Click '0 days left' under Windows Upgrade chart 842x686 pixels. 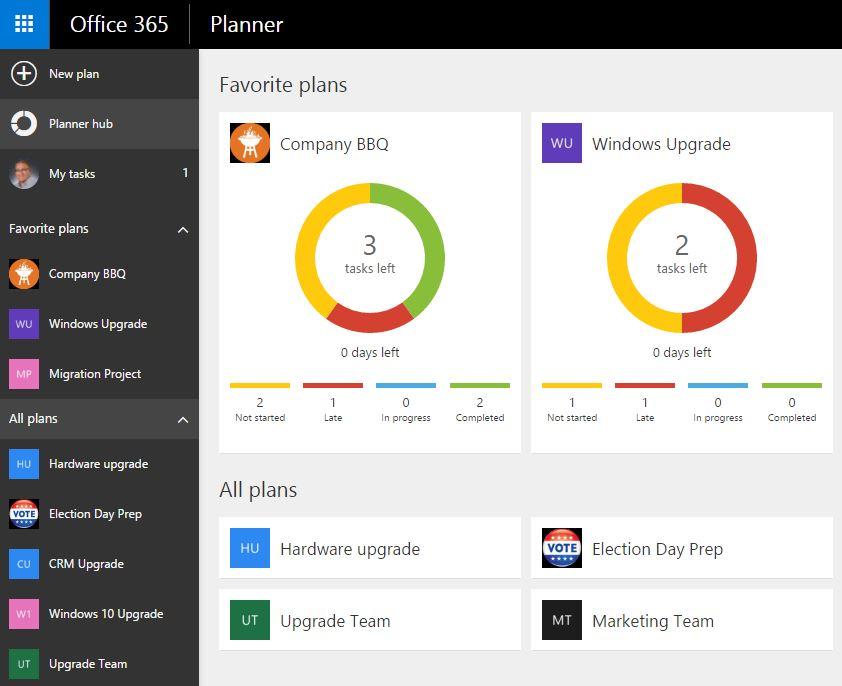click(682, 352)
